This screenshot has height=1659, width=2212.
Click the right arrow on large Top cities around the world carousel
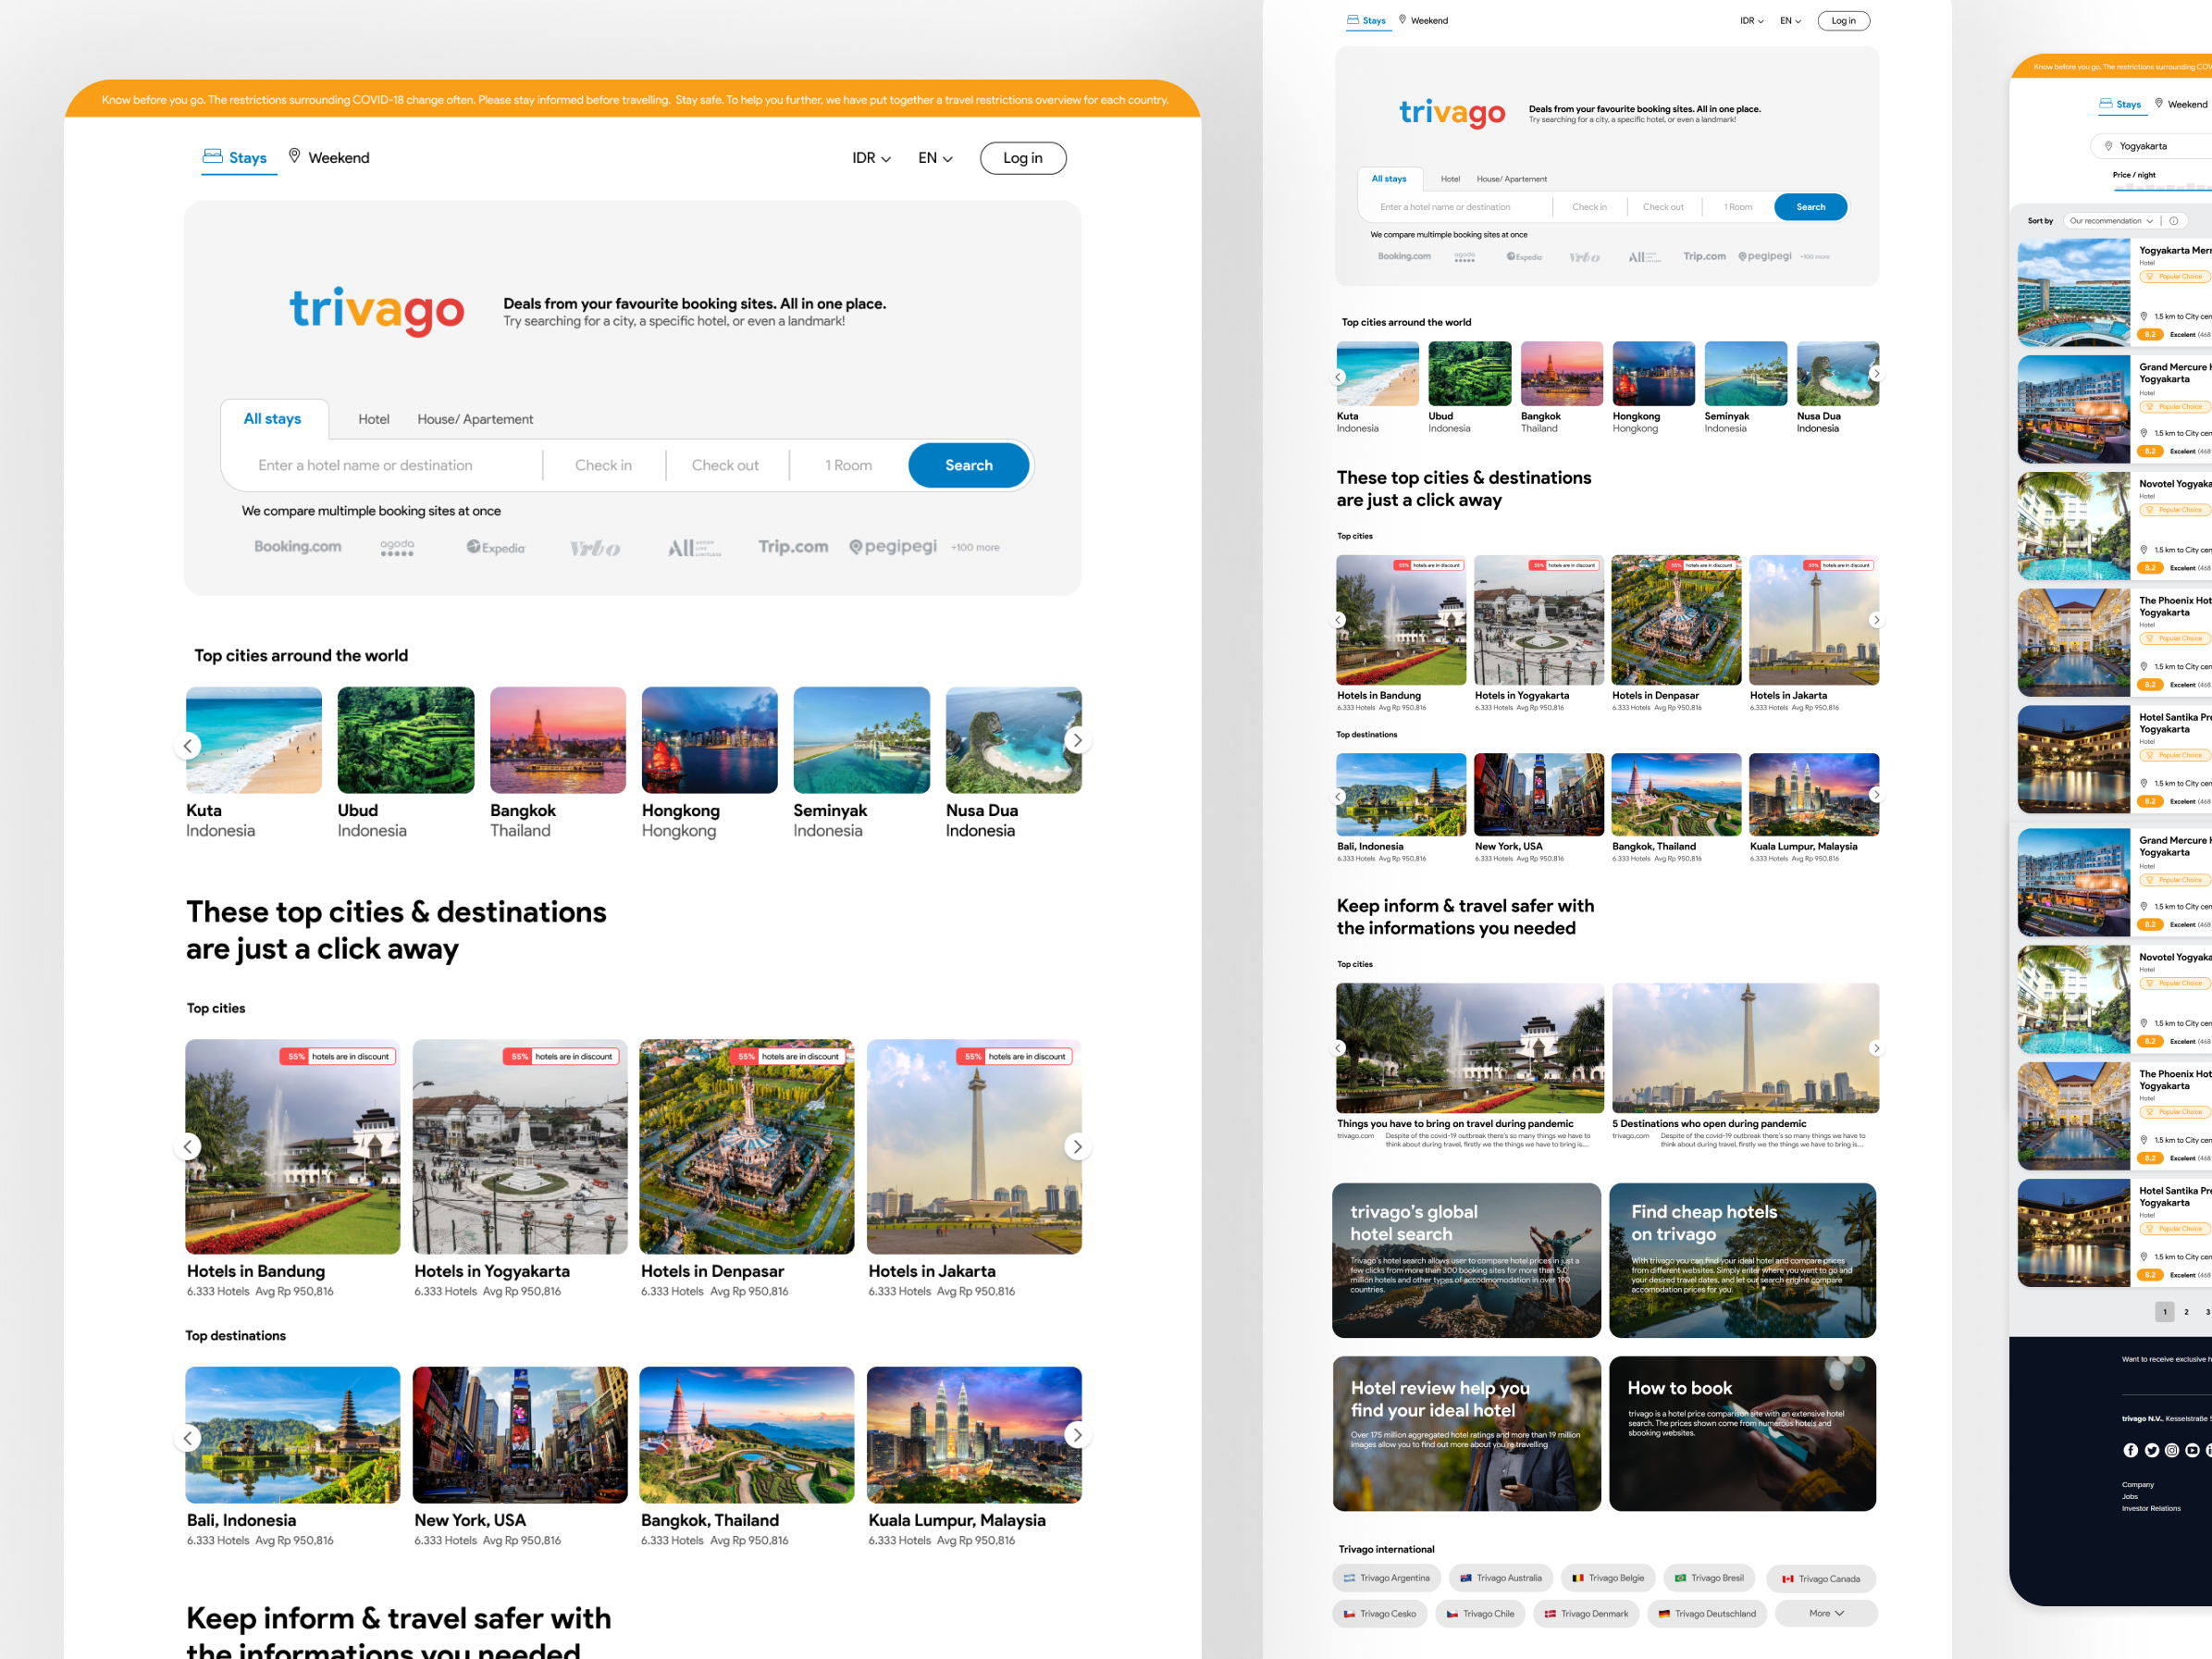click(x=1076, y=741)
